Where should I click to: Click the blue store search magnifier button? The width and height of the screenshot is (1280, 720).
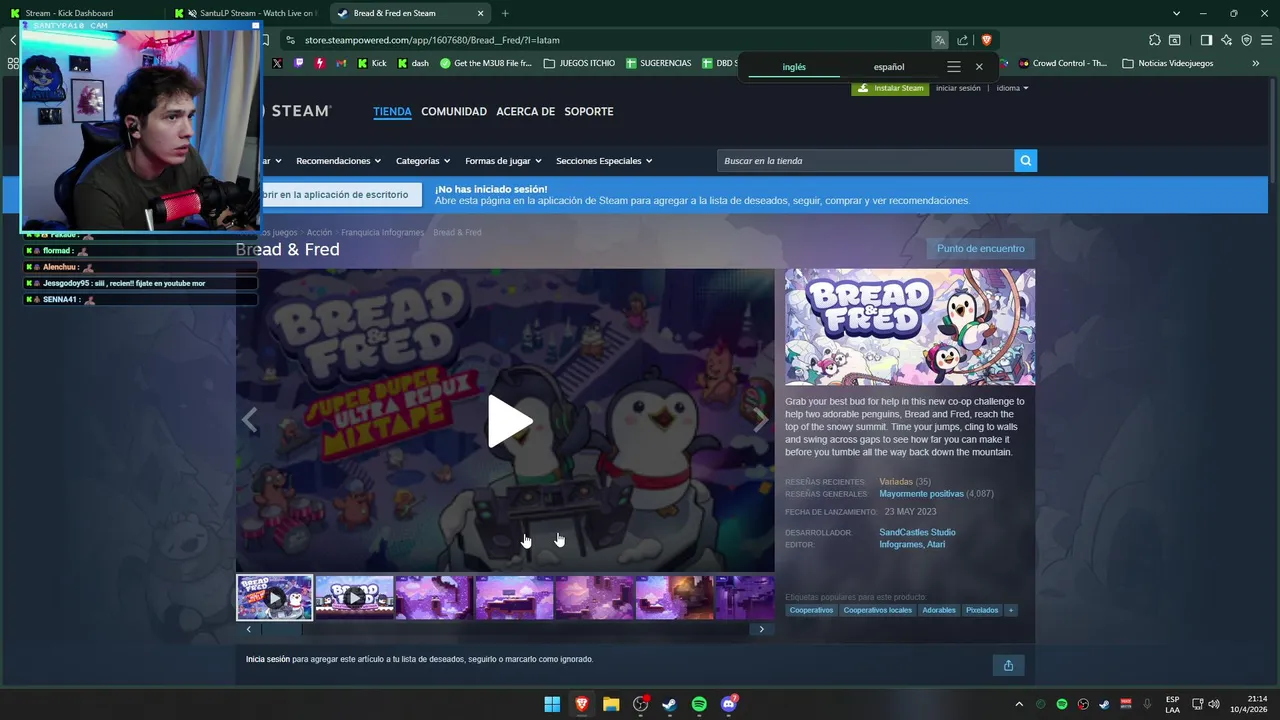[1026, 161]
